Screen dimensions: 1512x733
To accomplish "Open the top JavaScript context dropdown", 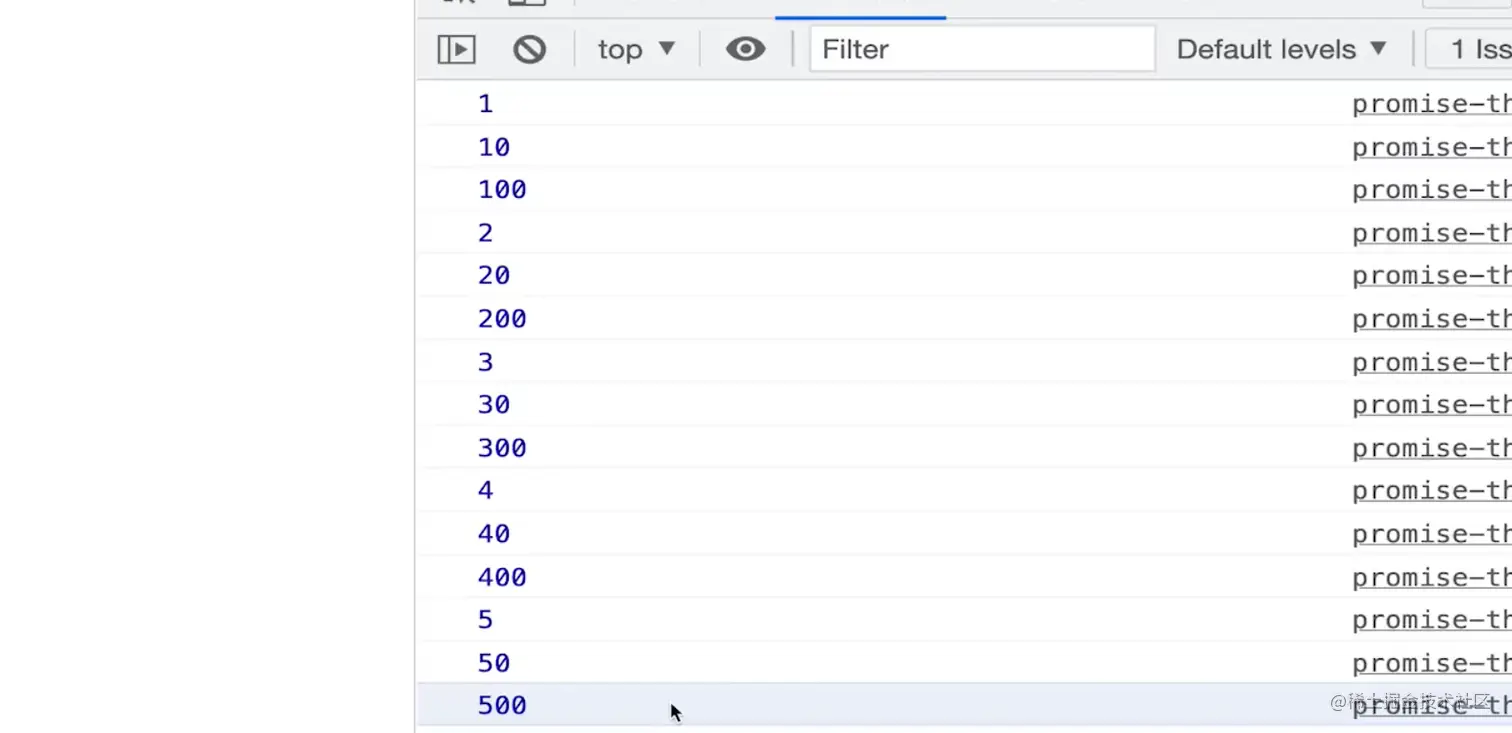I will pos(637,49).
